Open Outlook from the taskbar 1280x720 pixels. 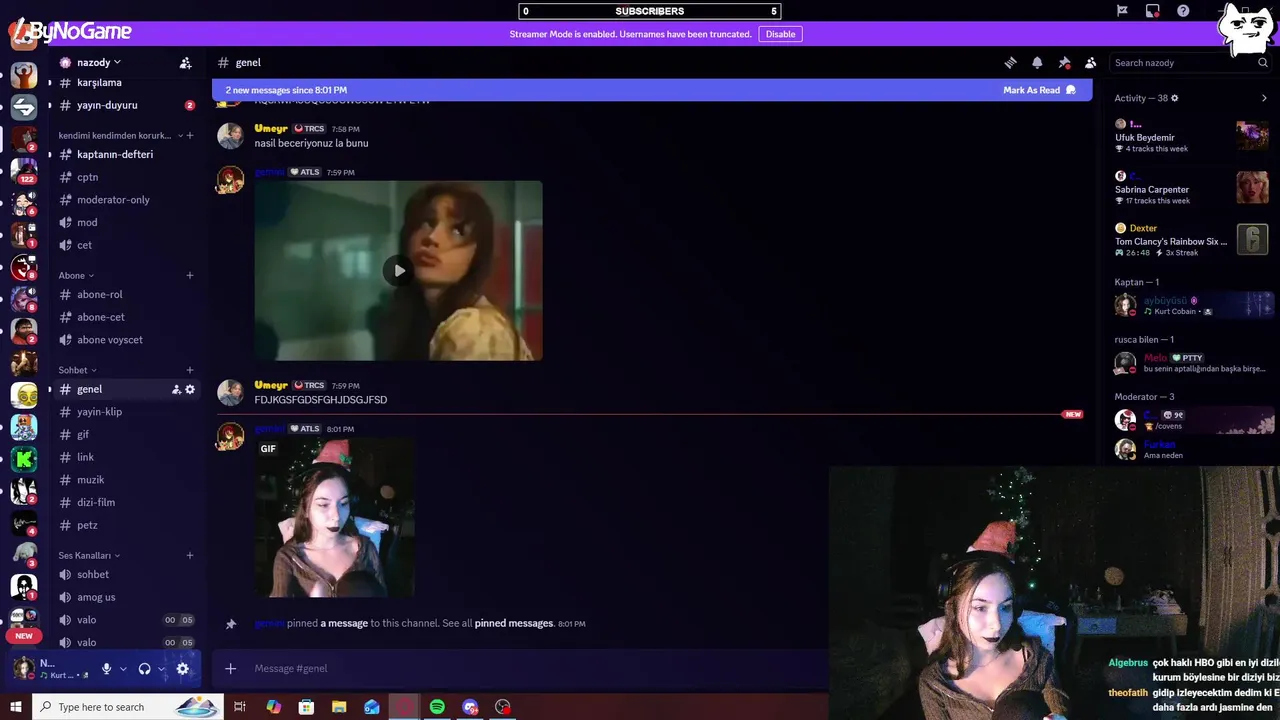[372, 707]
